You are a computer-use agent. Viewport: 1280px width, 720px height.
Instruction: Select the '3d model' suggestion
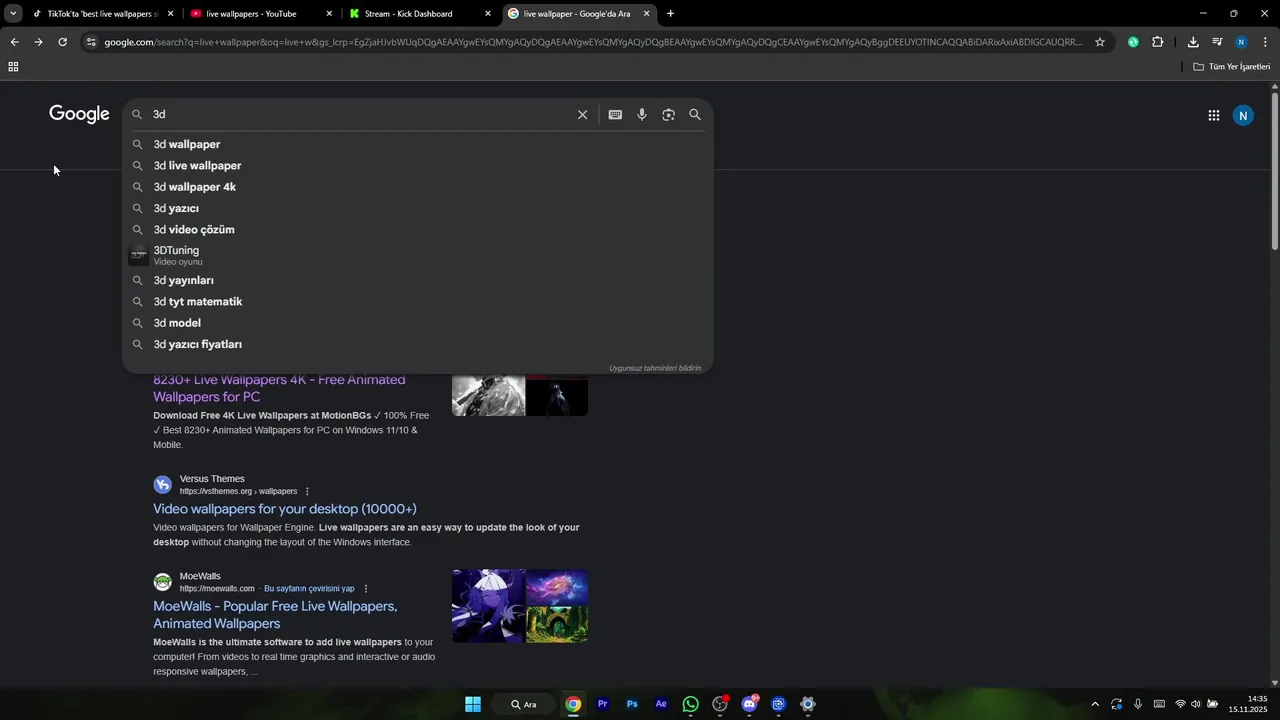pos(418,323)
